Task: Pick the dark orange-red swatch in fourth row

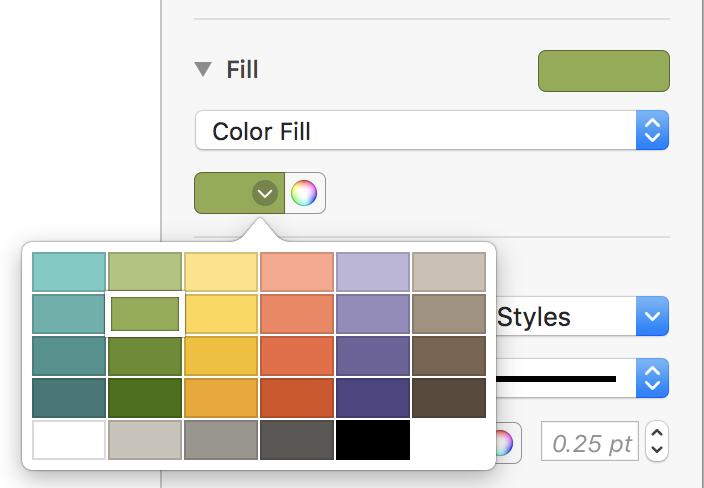Action: coord(297,398)
